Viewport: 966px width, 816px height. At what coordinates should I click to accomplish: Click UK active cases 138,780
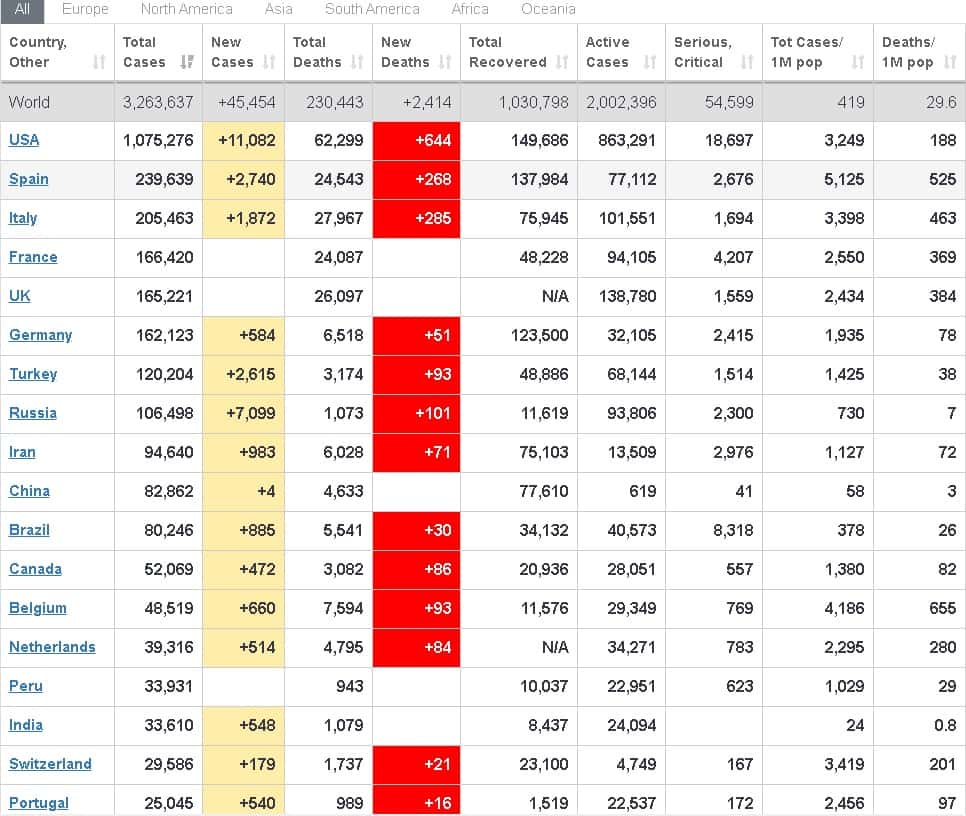(627, 296)
